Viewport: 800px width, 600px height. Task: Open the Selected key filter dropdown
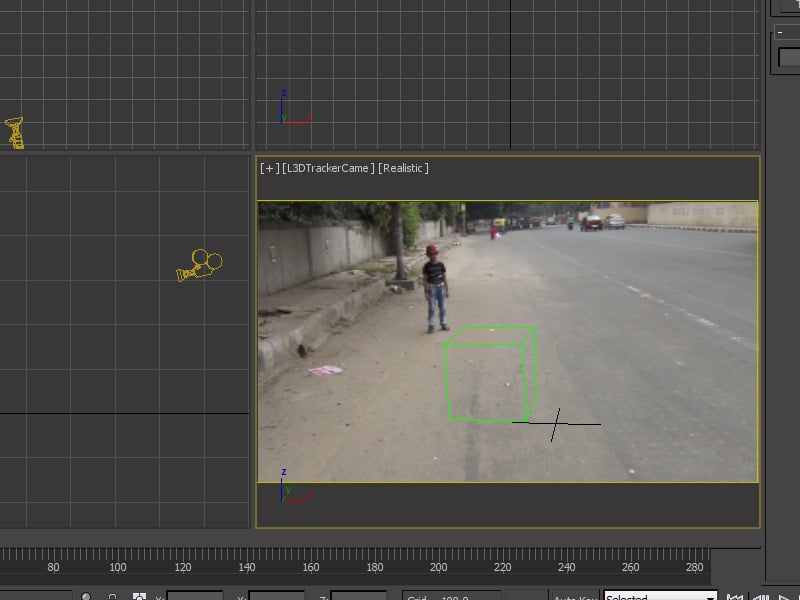point(660,595)
